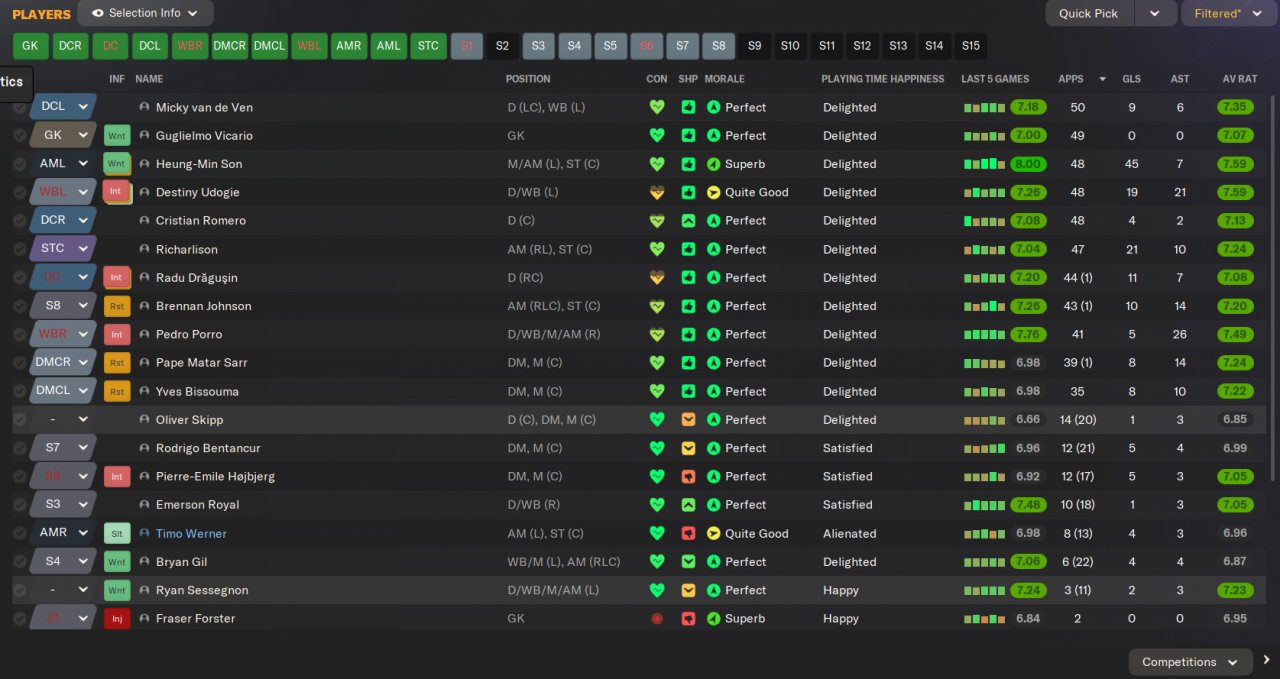Open Heung-Min Son's player name link
The height and width of the screenshot is (679, 1280).
point(199,164)
